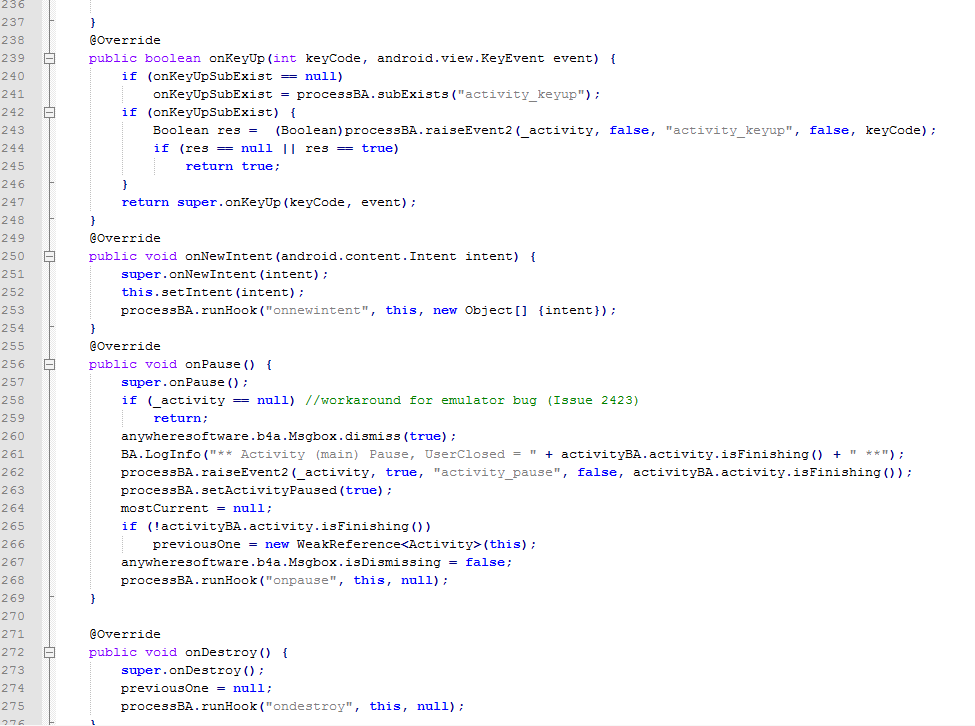Click "new Object[] {intent}" expression
Screen dimensions: 975x726
pos(516,310)
